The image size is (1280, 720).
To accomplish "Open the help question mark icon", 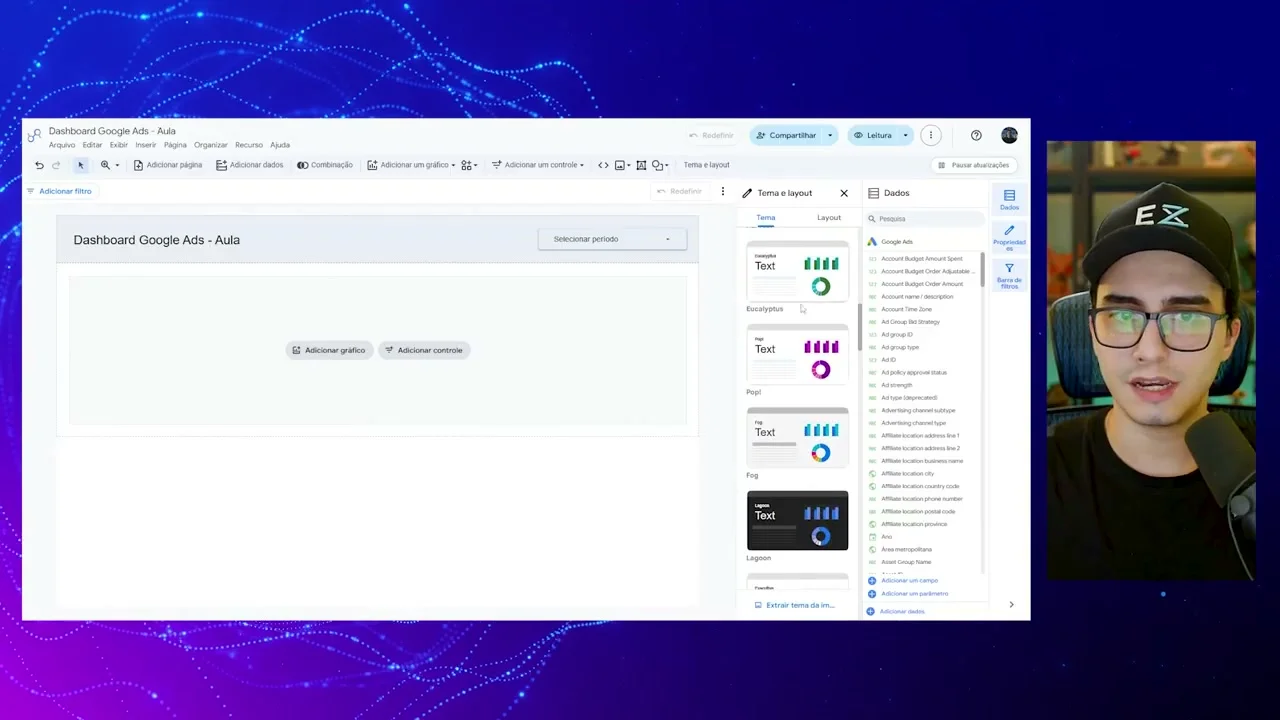I will click(976, 135).
